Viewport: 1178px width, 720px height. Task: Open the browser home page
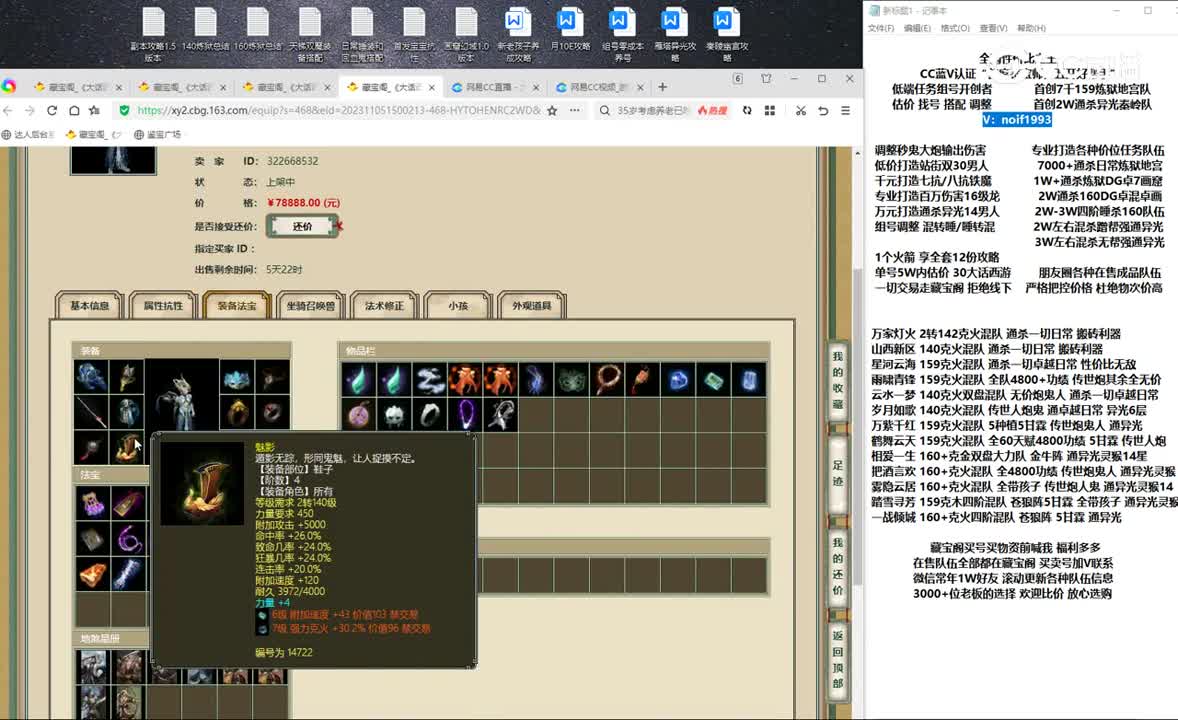click(x=74, y=110)
